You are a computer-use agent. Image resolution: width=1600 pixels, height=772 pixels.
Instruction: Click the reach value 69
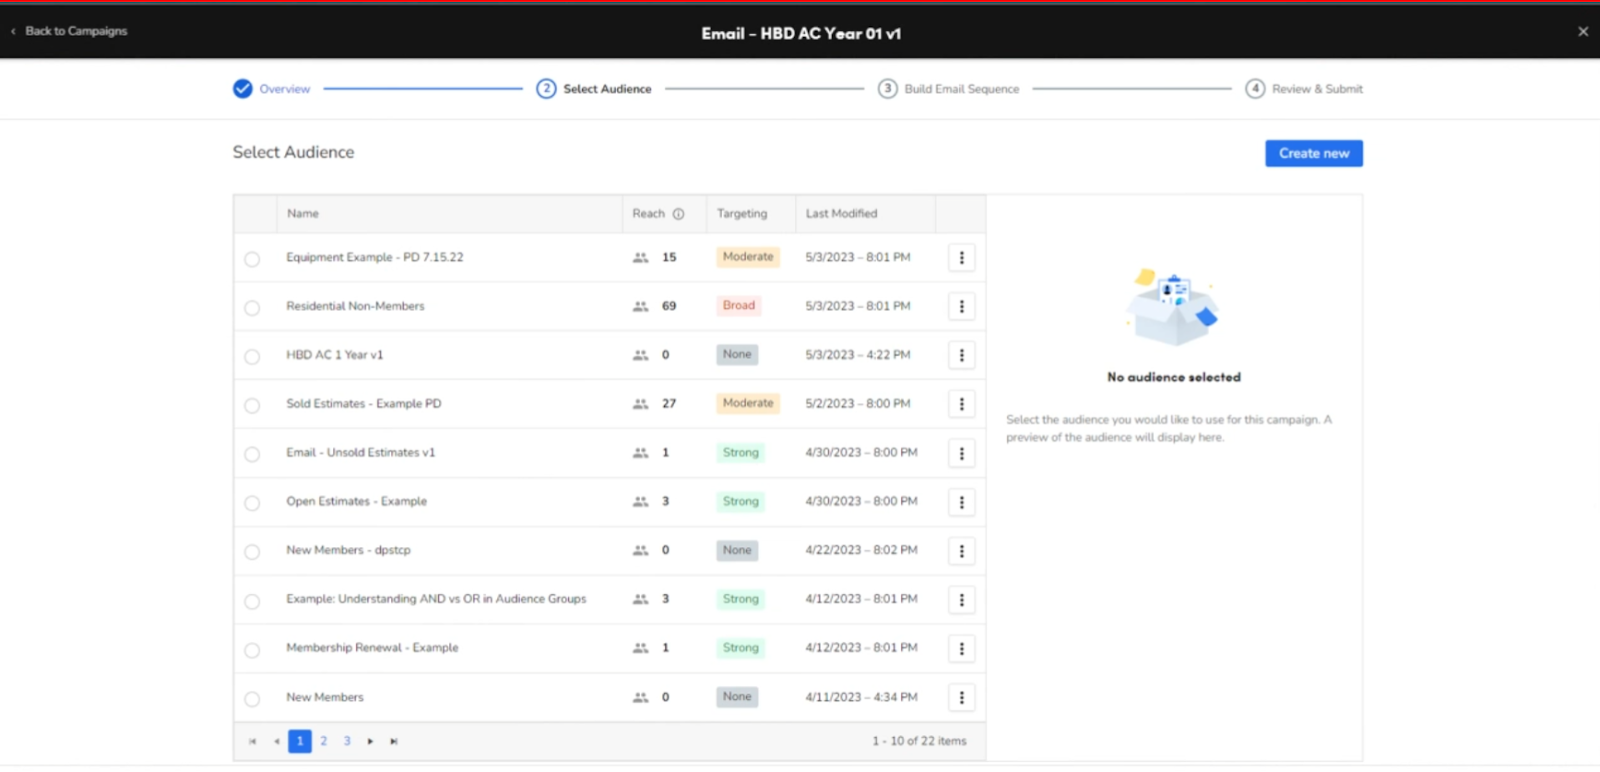click(x=669, y=306)
